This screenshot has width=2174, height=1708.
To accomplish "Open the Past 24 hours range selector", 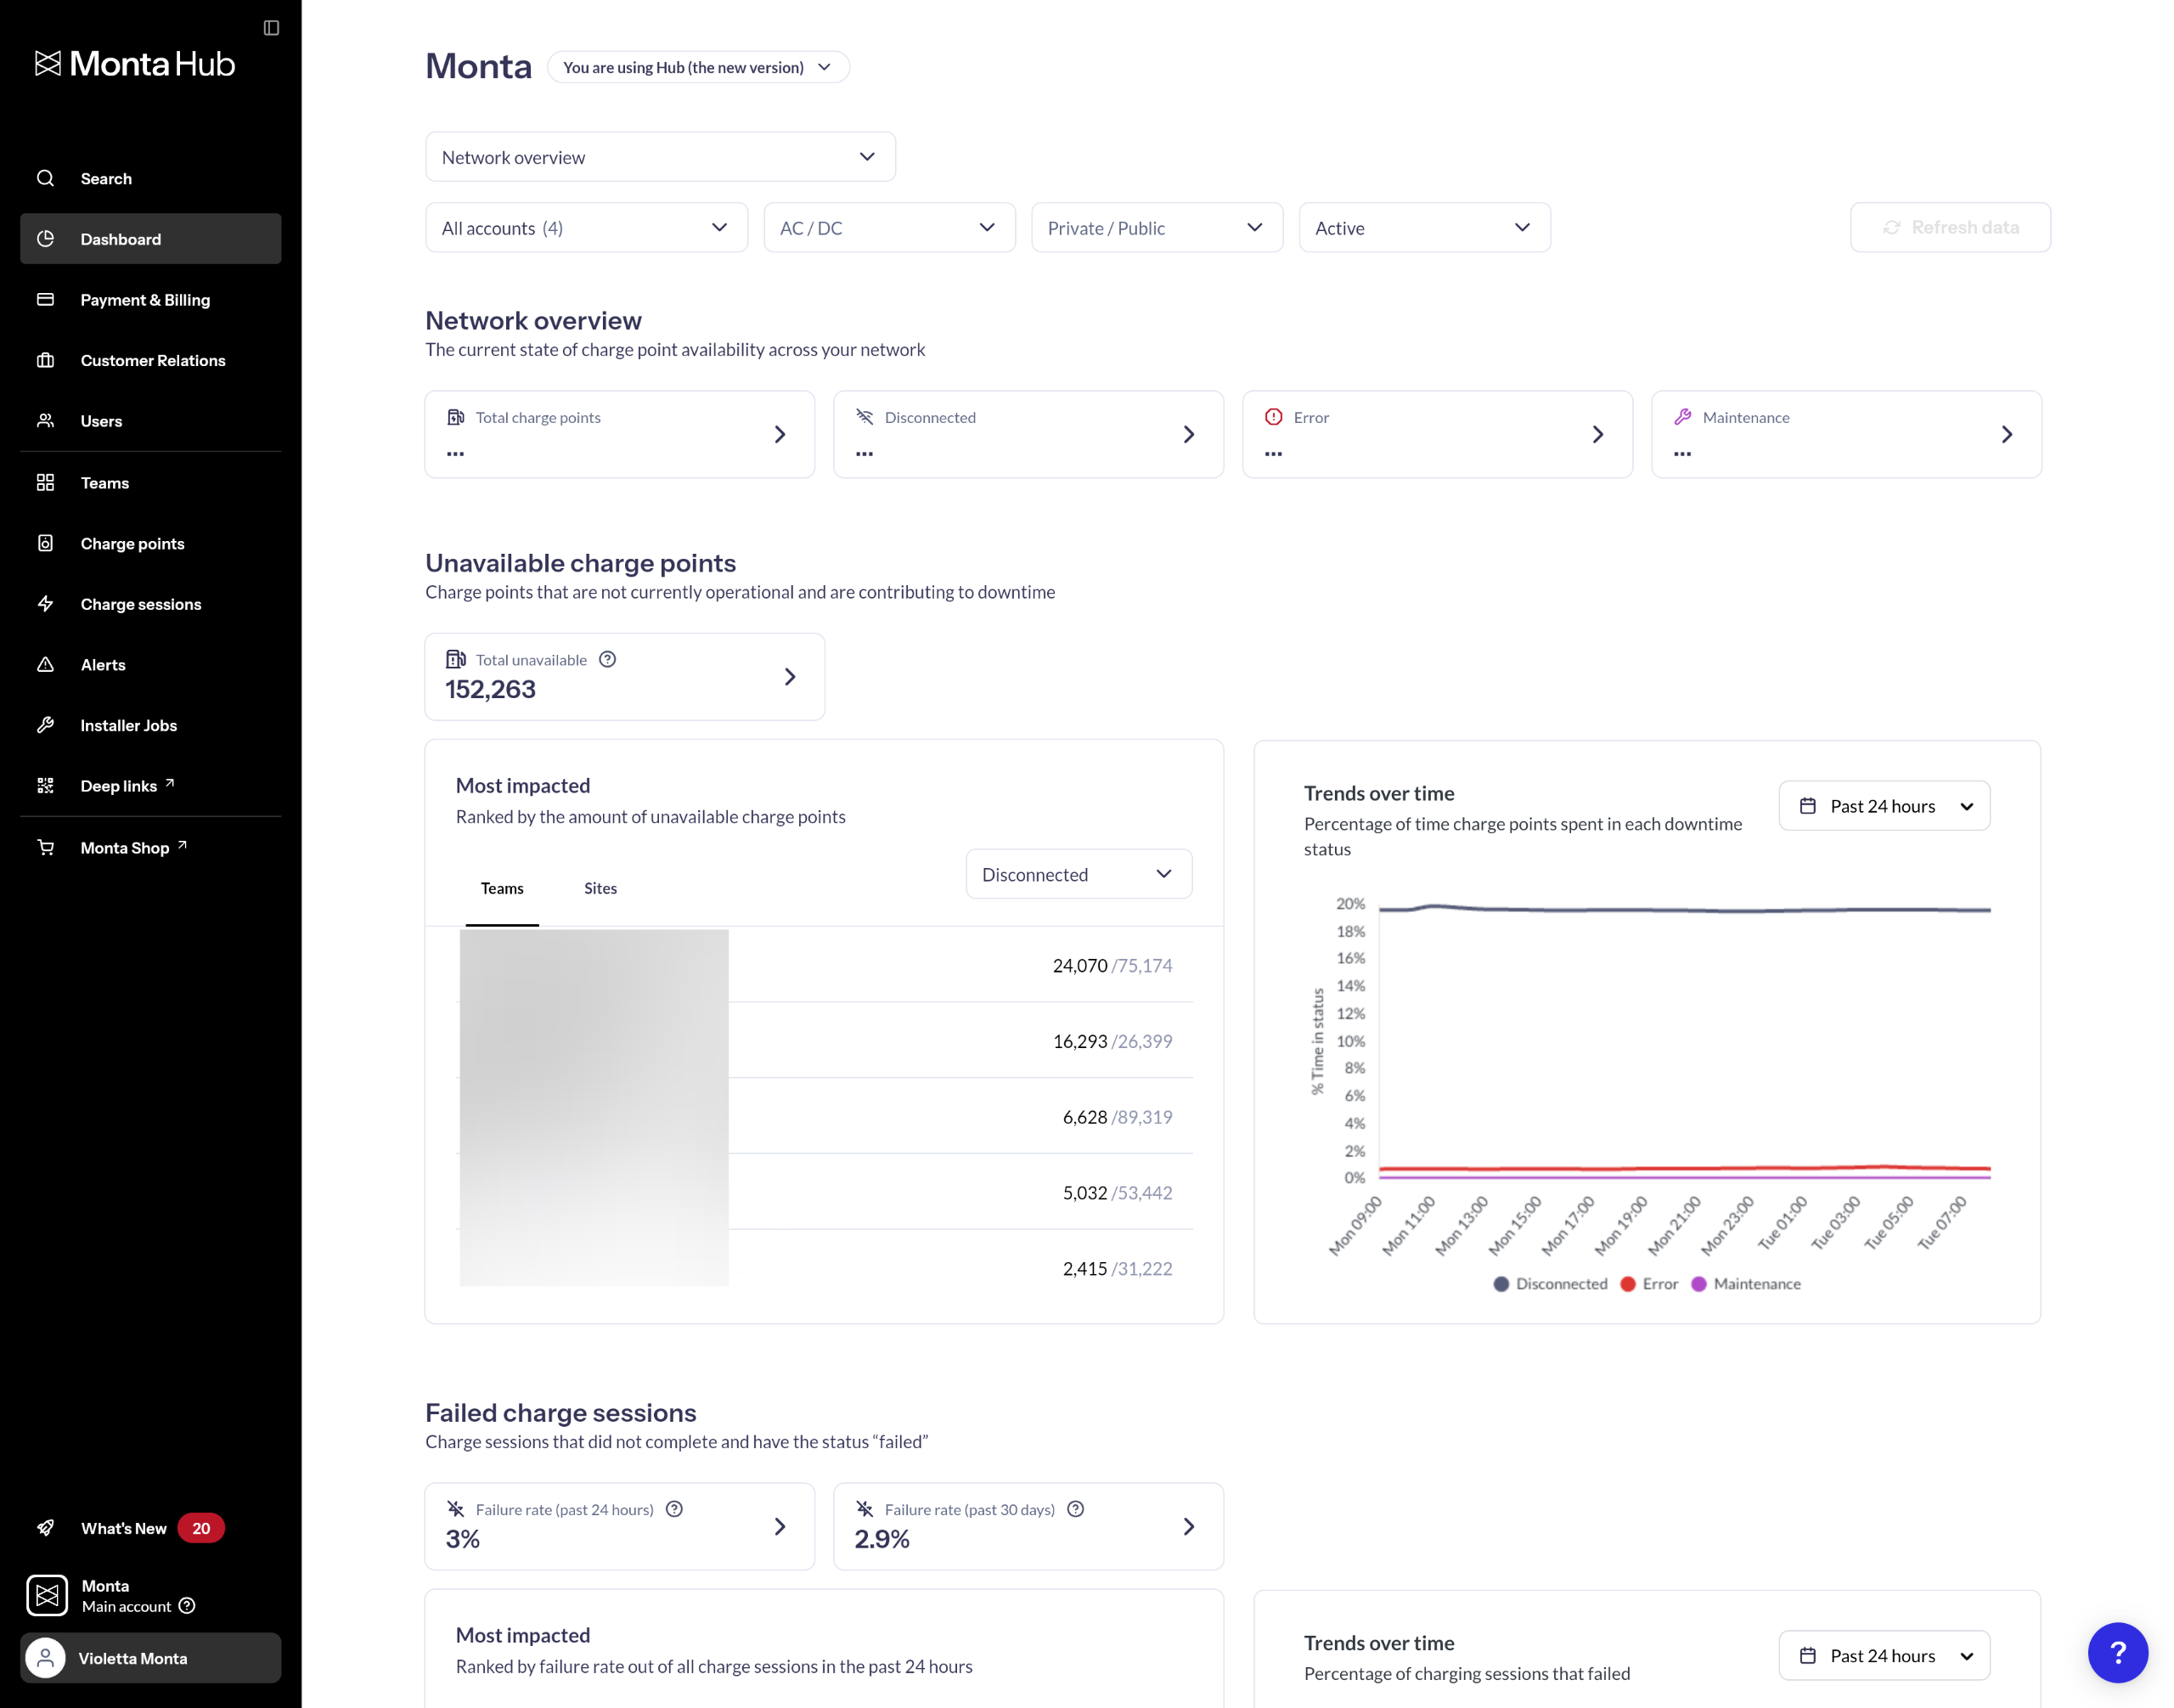I will tap(1883, 806).
